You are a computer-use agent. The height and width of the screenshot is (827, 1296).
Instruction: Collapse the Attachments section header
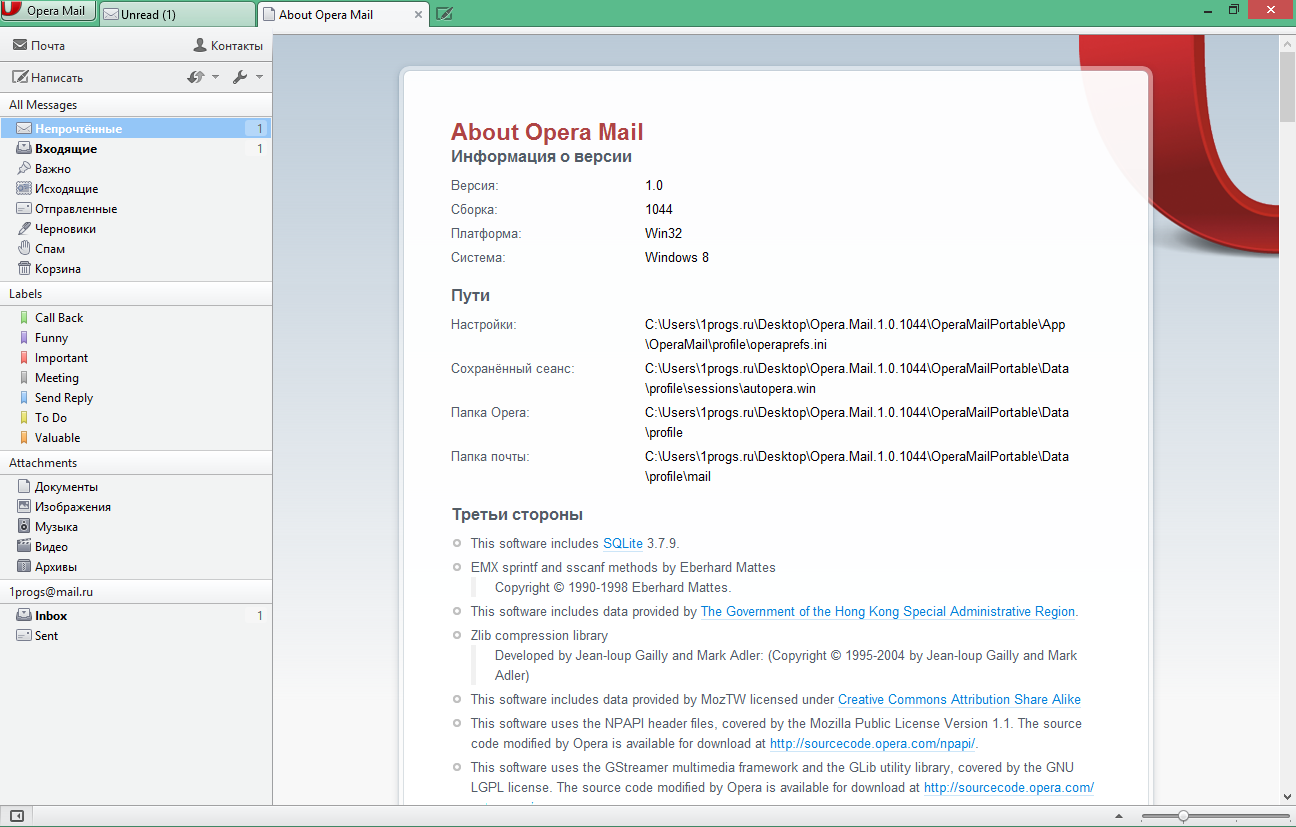(136, 463)
